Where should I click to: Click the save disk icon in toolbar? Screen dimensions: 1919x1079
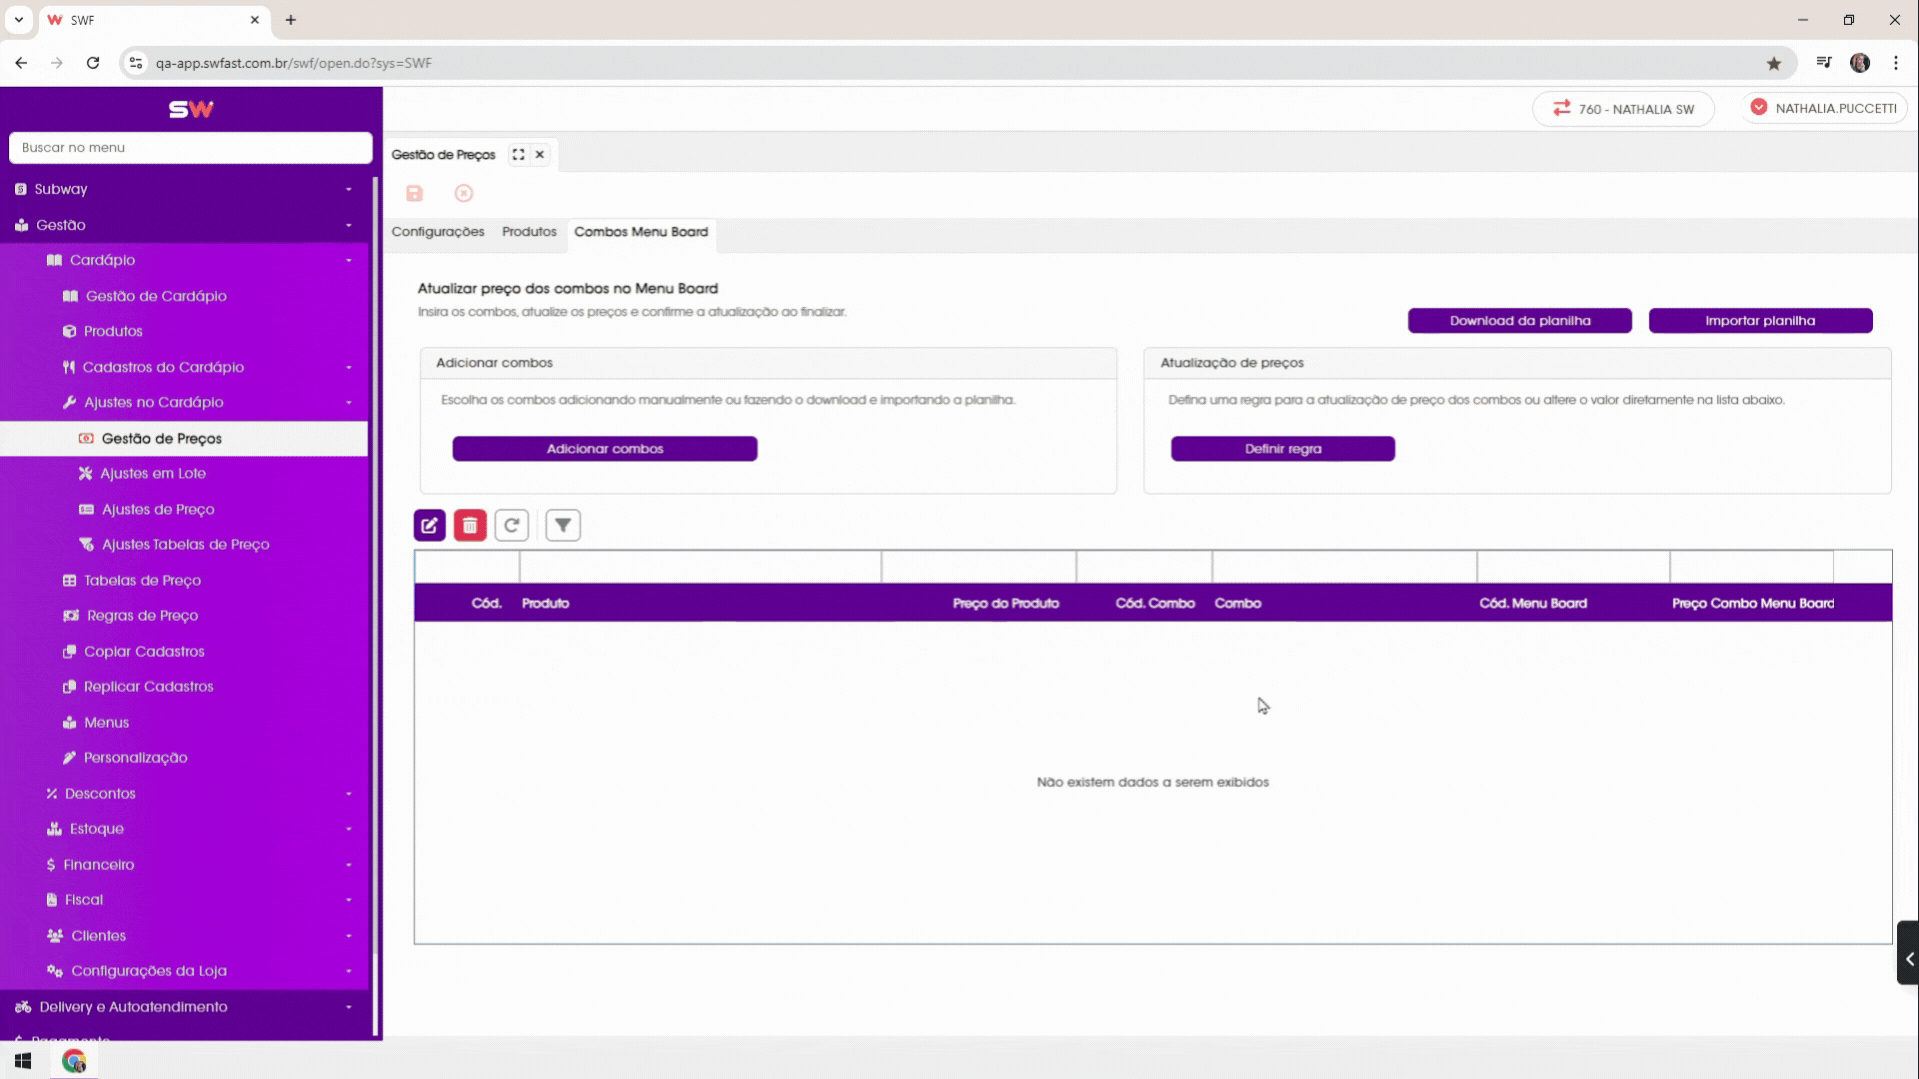[414, 193]
